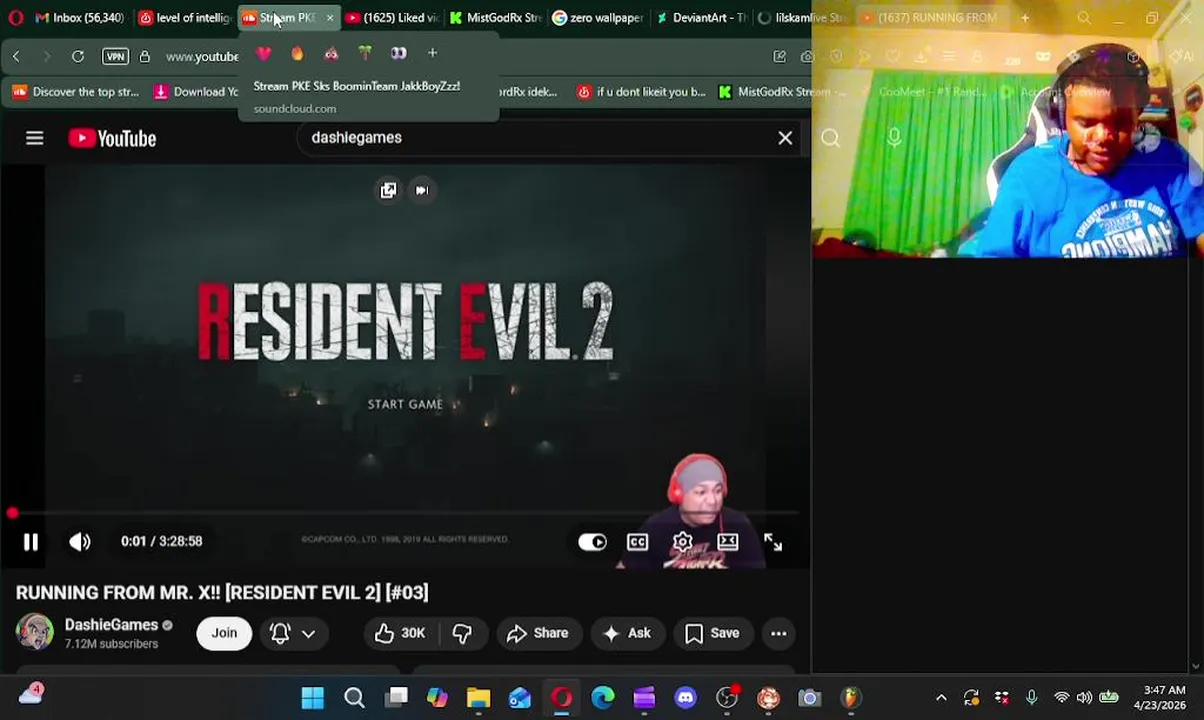Switch to the zero wallpaper Google tab
Image resolution: width=1204 pixels, height=720 pixels.
(x=598, y=18)
